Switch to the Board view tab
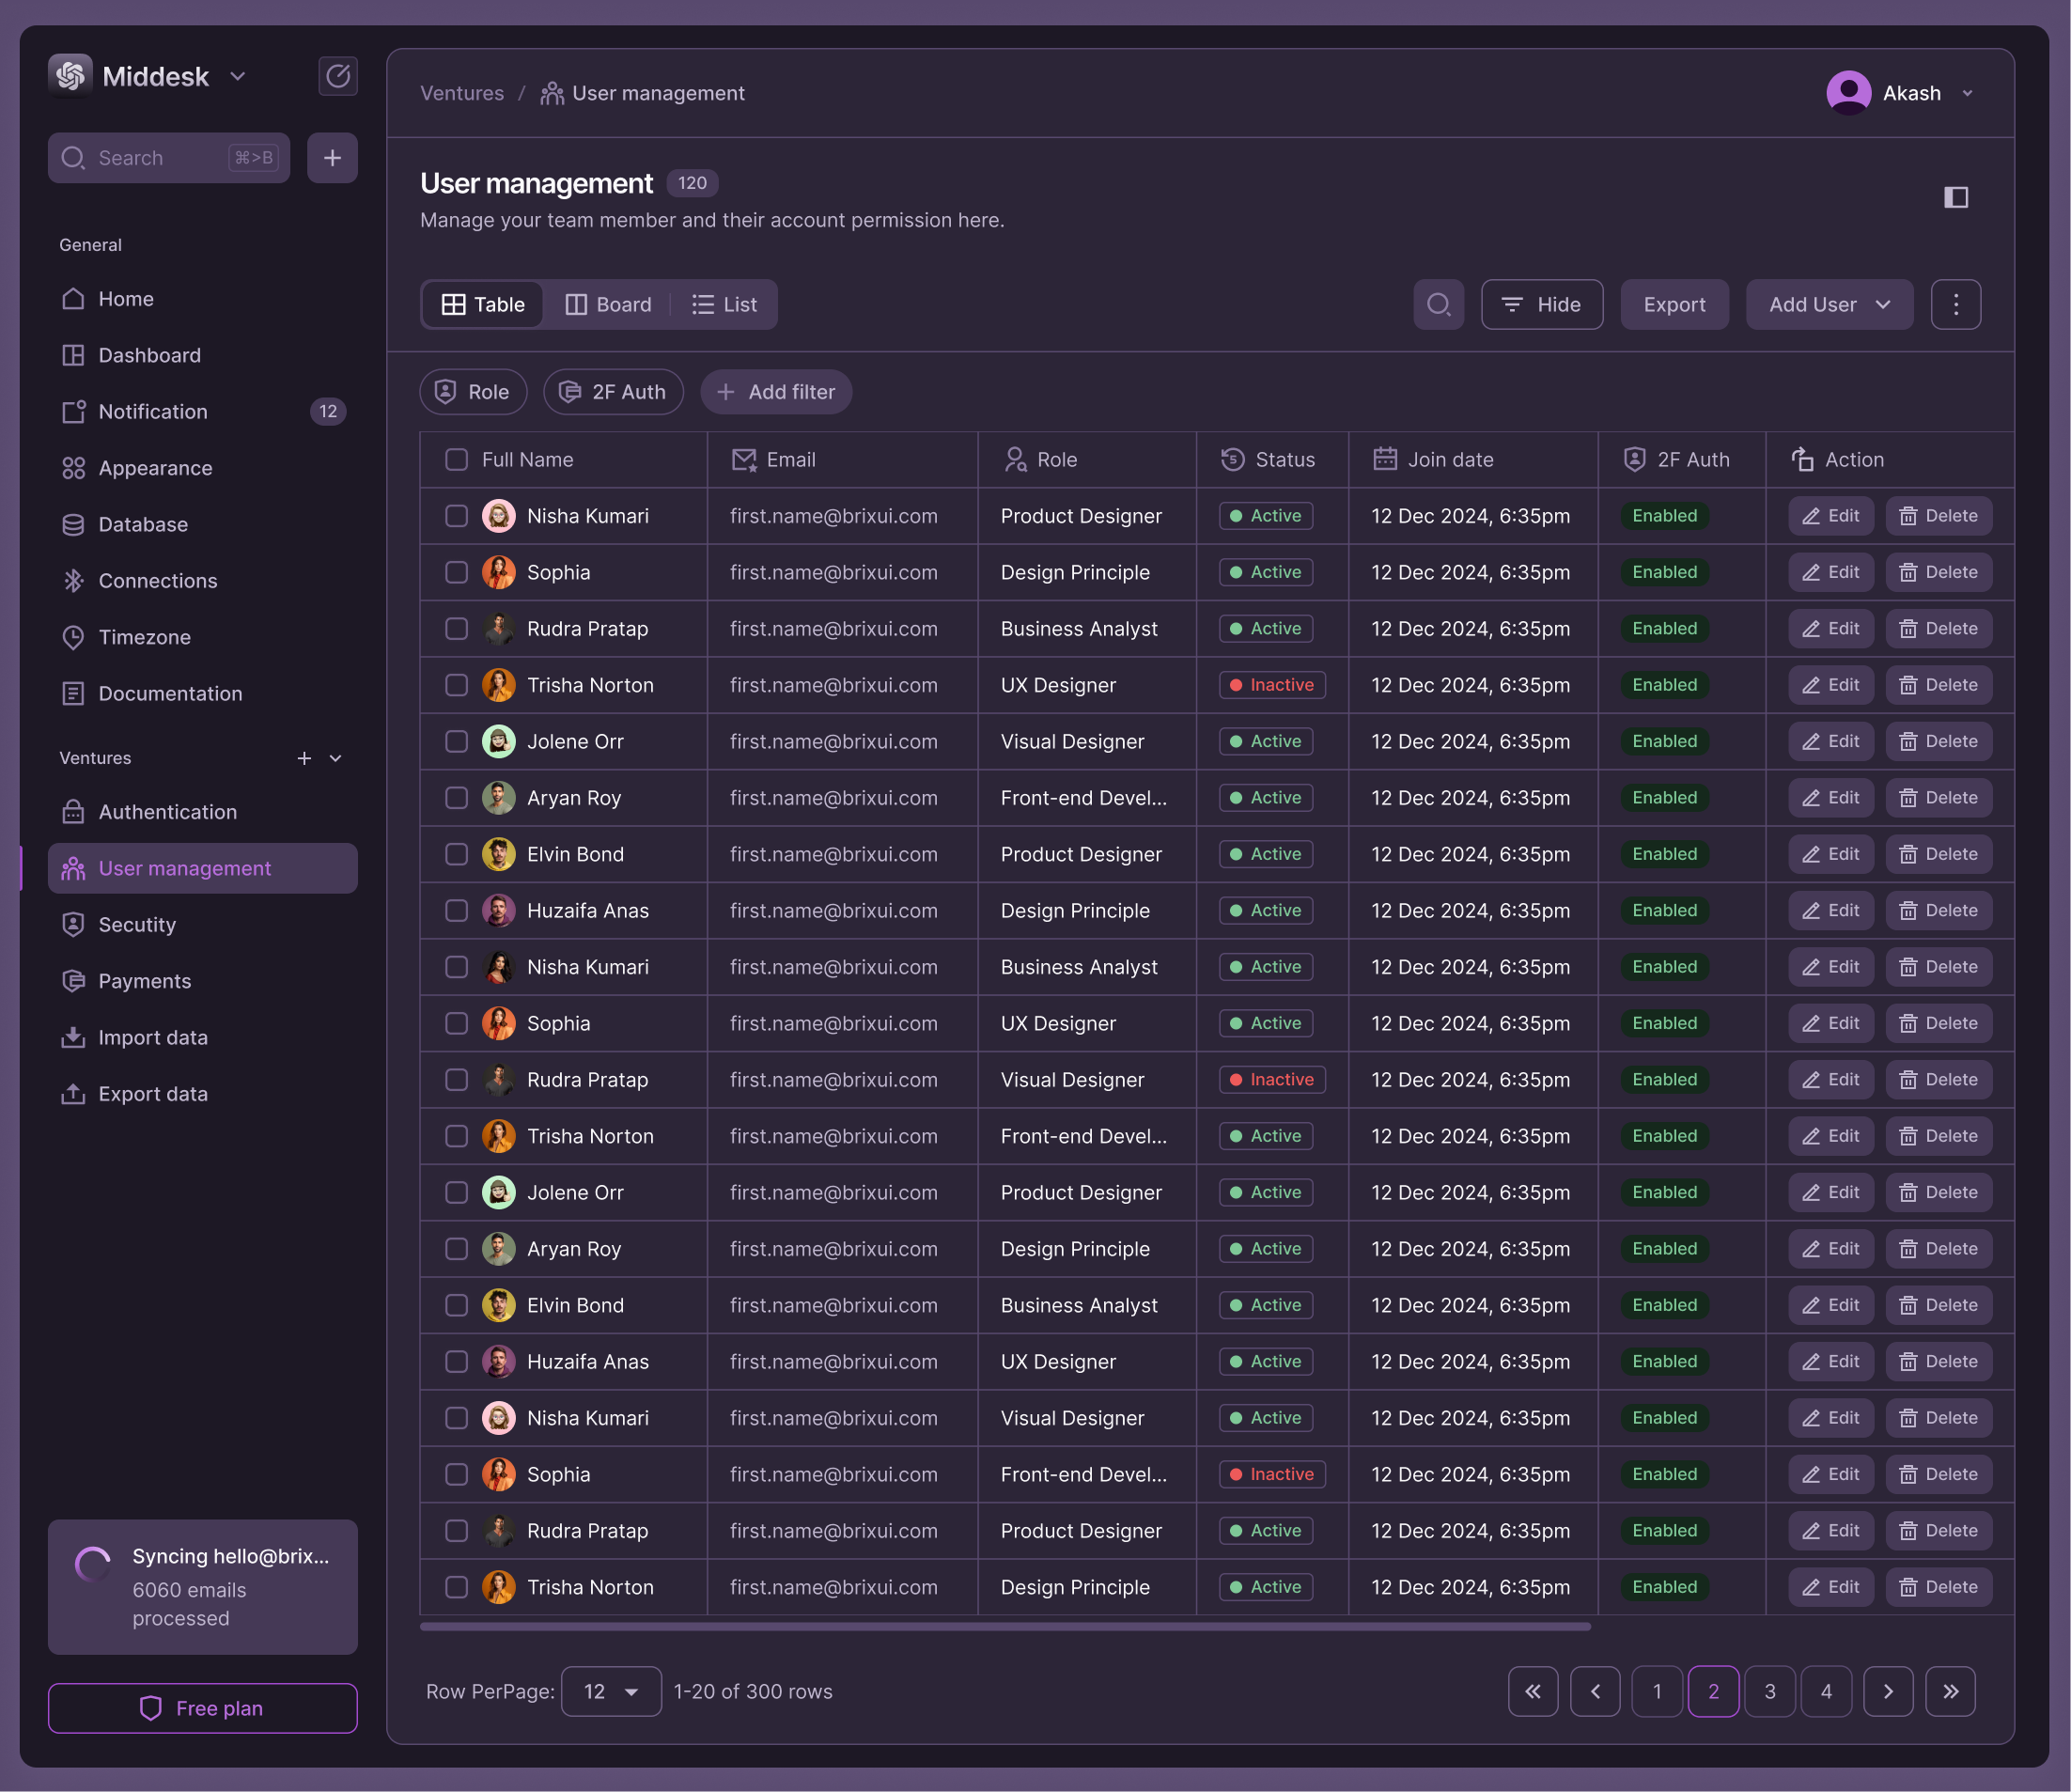The height and width of the screenshot is (1792, 2071). point(608,304)
